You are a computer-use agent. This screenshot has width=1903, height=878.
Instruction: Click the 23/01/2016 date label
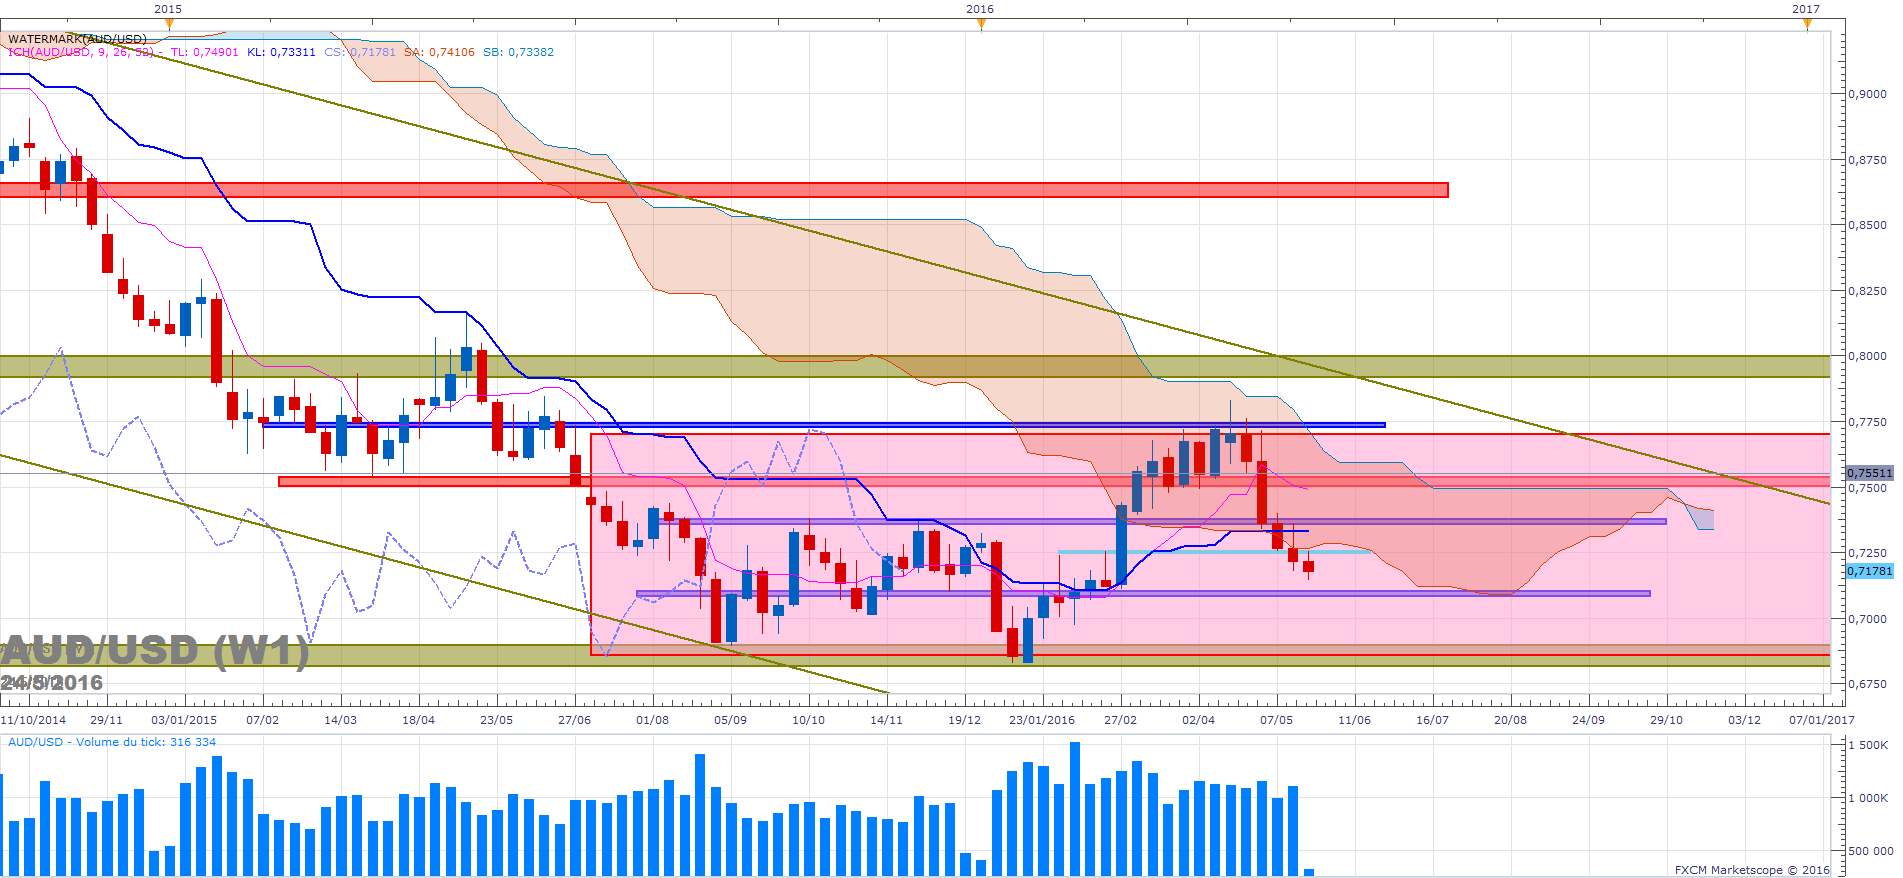(x=1042, y=720)
